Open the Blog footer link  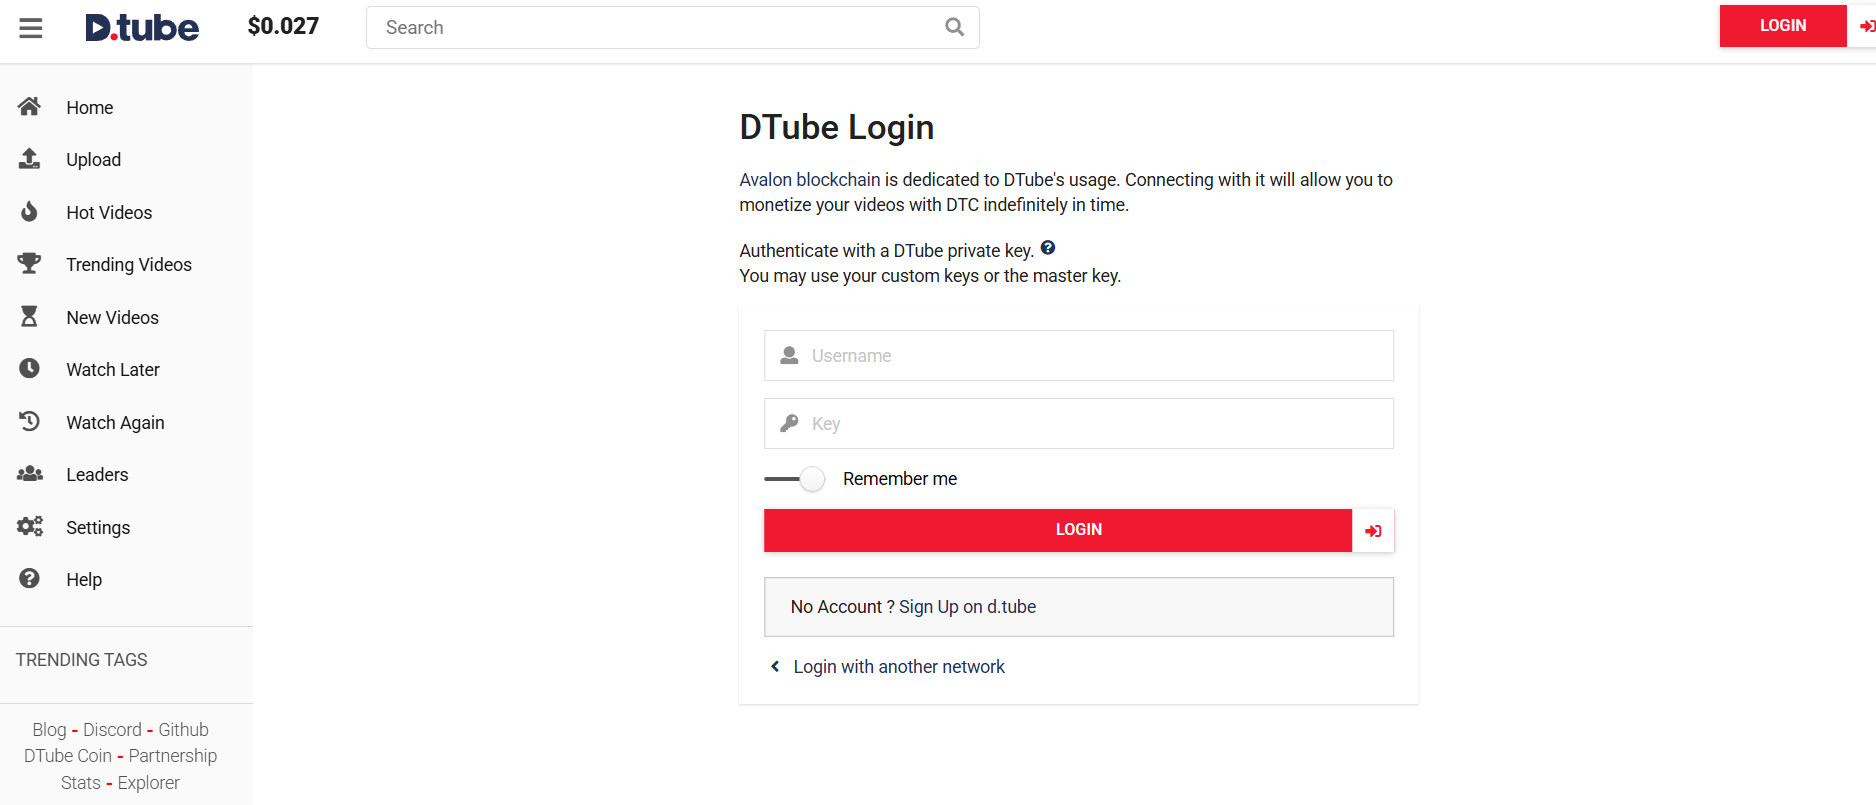pos(49,730)
